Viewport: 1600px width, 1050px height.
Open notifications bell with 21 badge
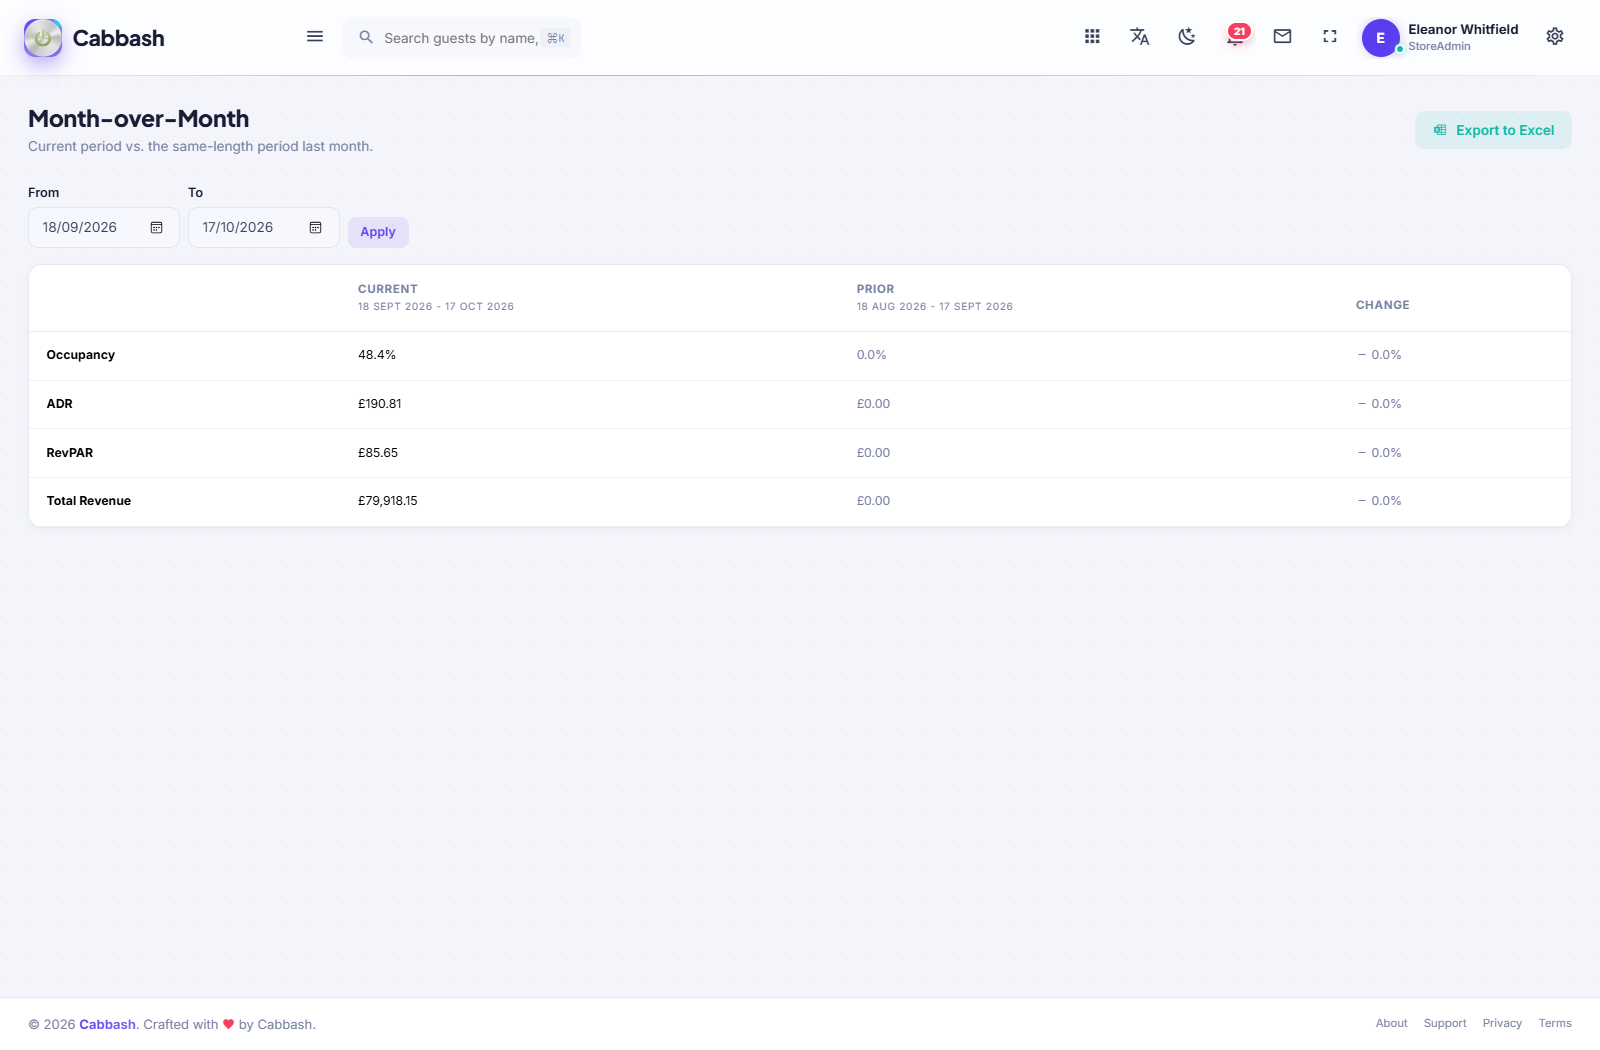point(1236,37)
